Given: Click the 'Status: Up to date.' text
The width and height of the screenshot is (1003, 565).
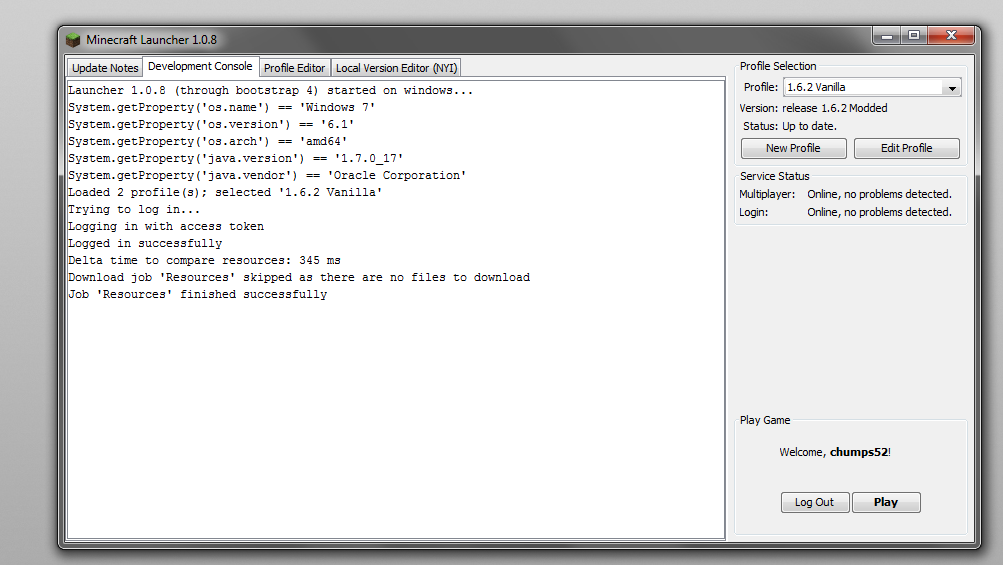Looking at the screenshot, I should coord(789,126).
